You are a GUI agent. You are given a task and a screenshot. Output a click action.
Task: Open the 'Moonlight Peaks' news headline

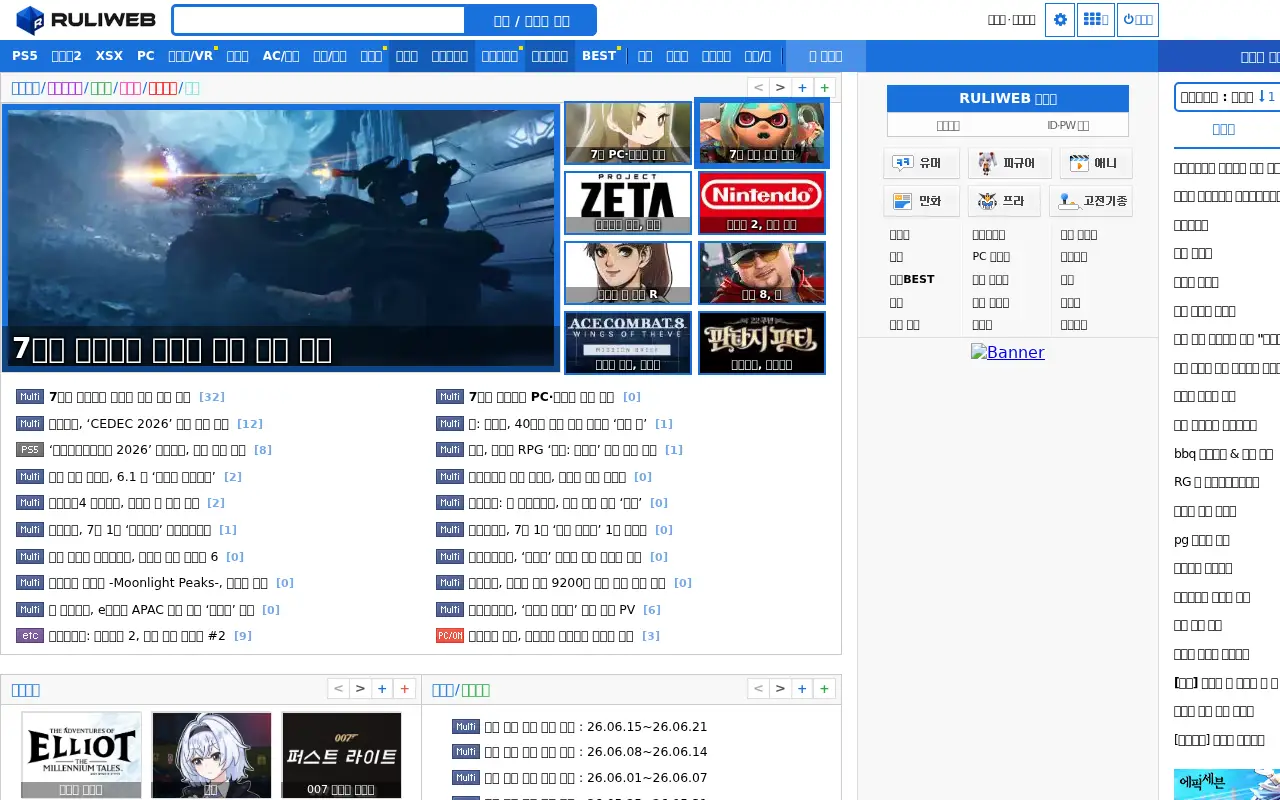click(x=158, y=583)
